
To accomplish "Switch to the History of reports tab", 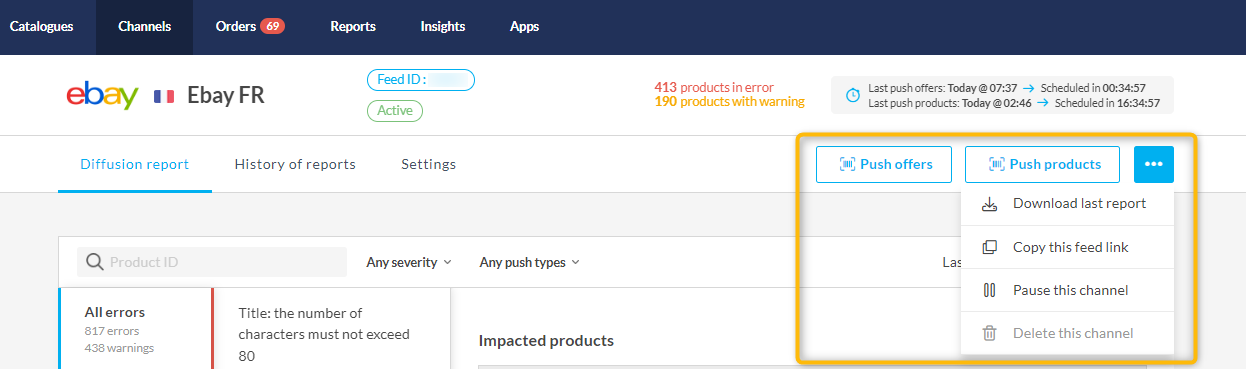I will tap(295, 164).
